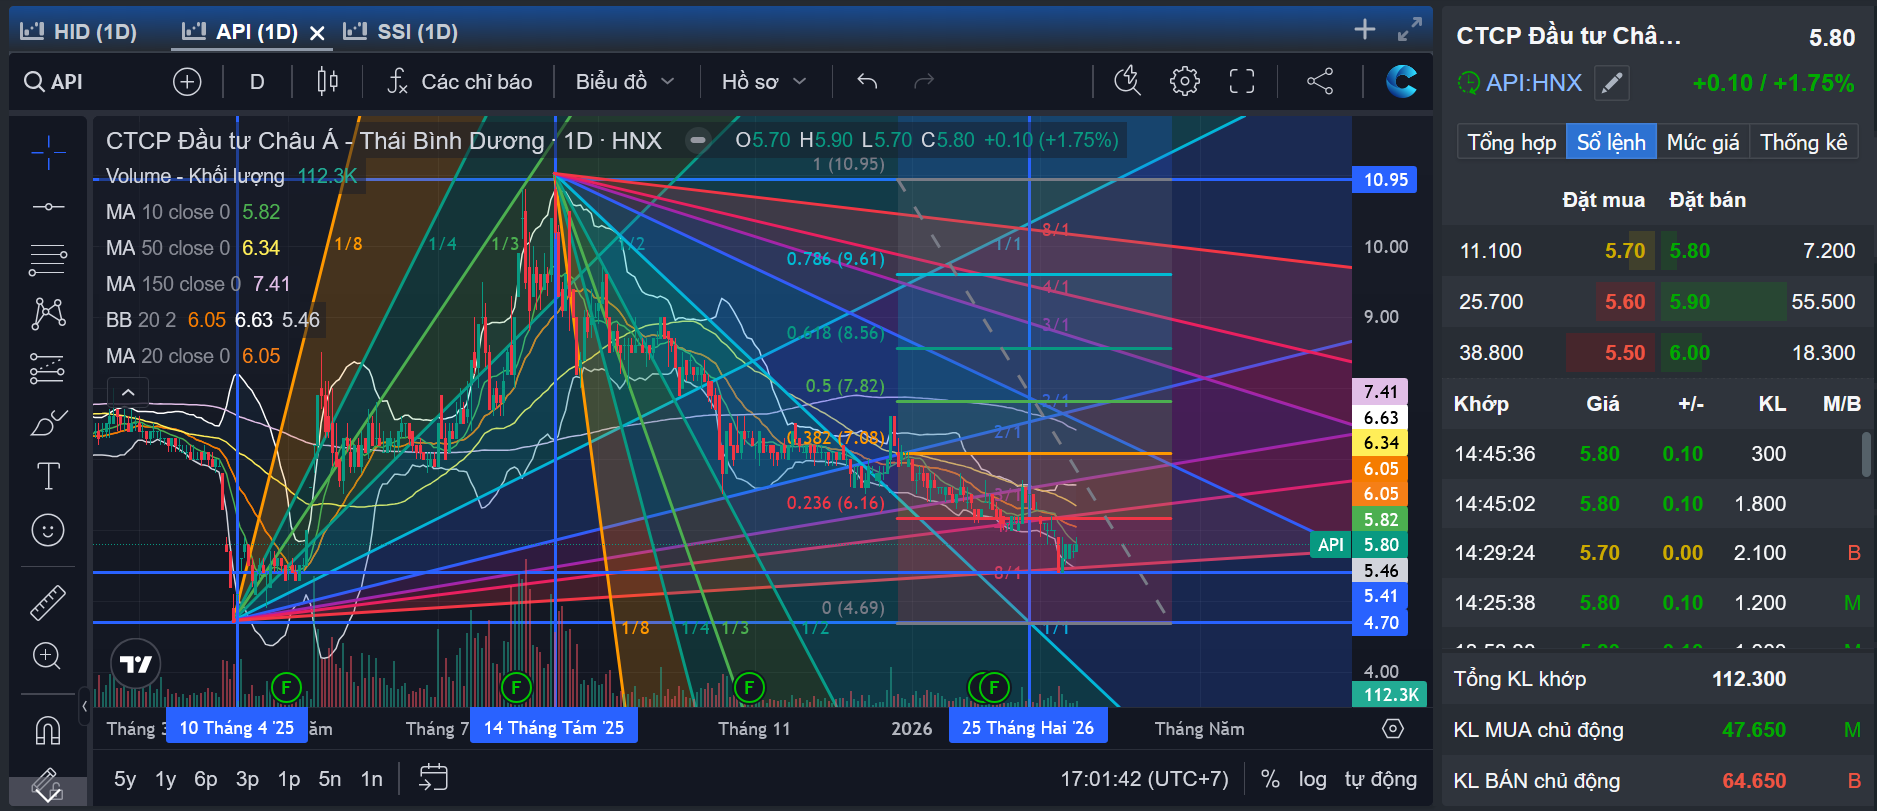
Task: Select the trend line drawing tool
Action: click(x=48, y=206)
